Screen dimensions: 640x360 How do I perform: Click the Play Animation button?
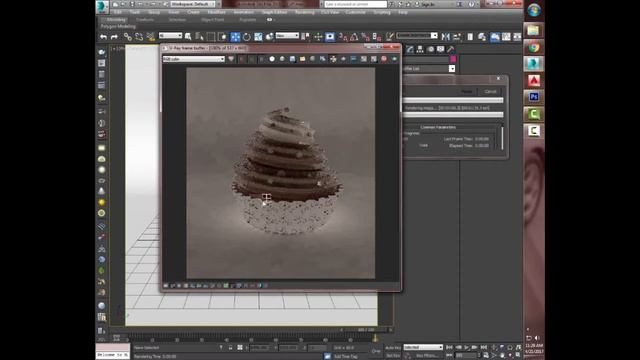[466, 347]
